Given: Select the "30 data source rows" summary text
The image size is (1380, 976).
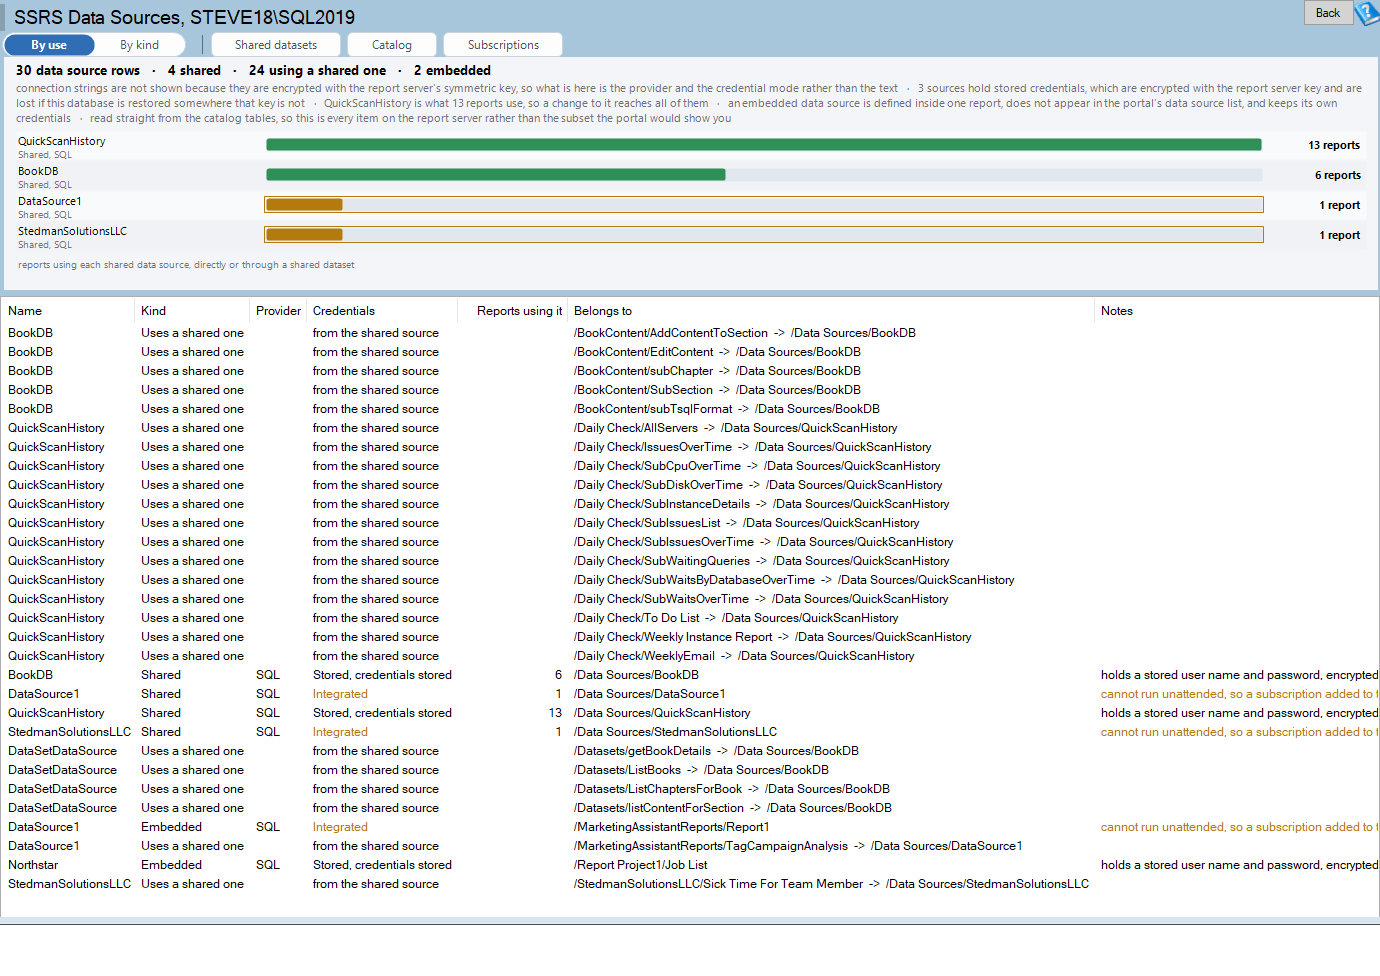Looking at the screenshot, I should 78,71.
